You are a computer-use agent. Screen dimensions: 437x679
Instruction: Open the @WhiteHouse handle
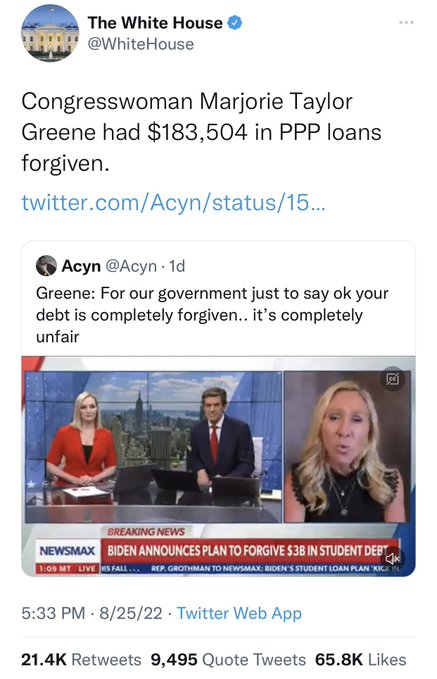point(141,44)
